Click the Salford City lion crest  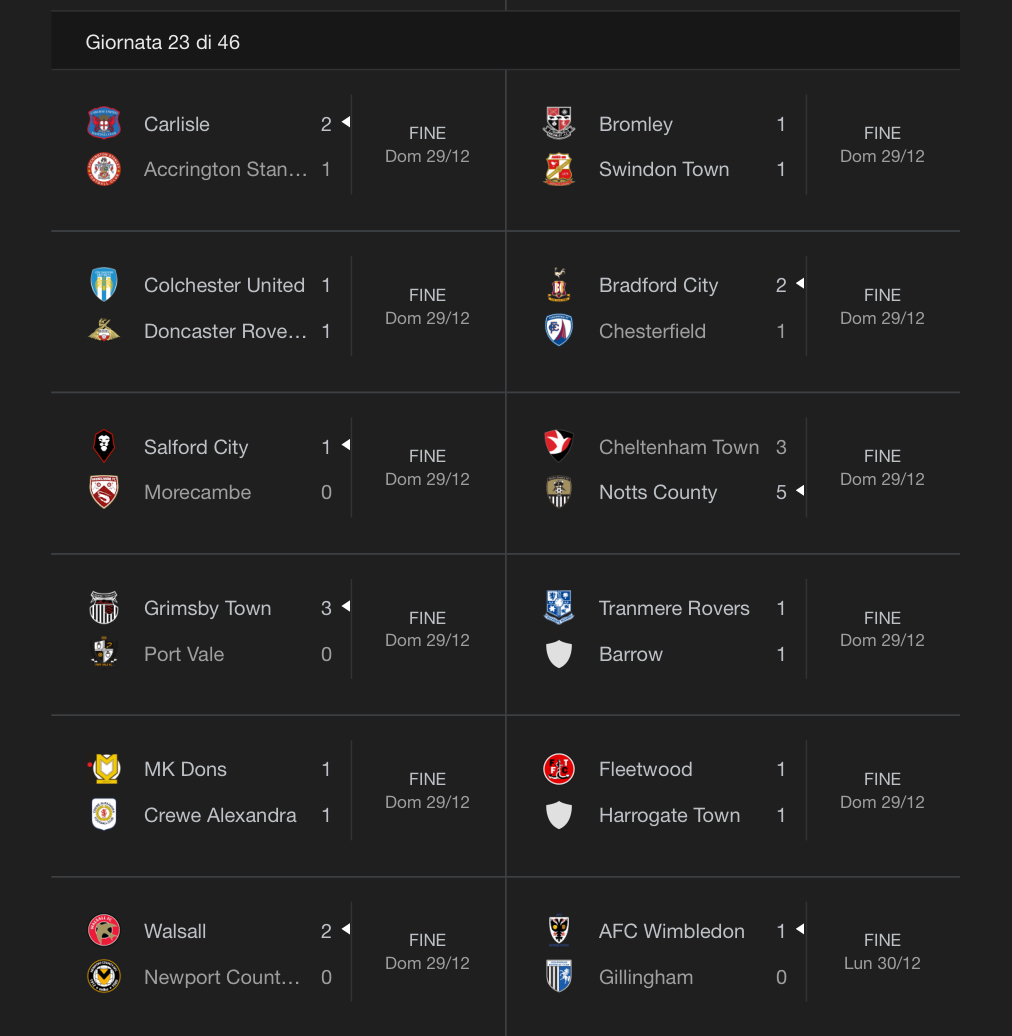[104, 446]
